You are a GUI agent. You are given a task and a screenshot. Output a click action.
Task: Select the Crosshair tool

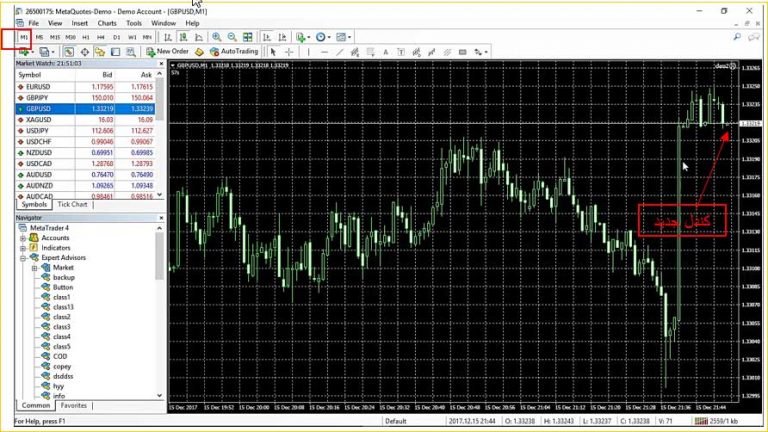coord(289,52)
